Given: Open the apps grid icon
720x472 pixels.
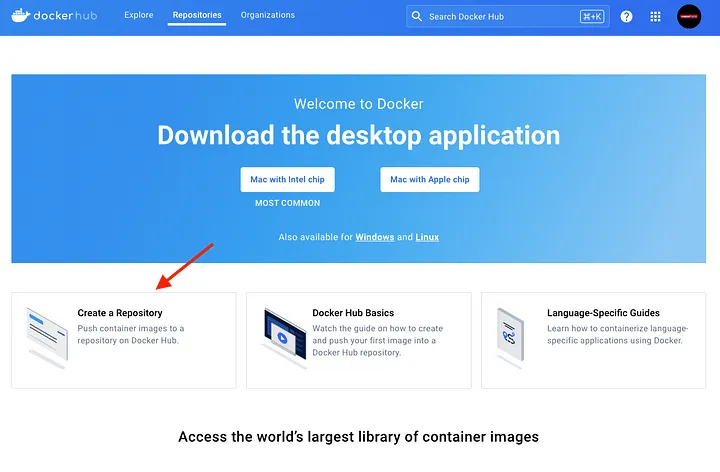Looking at the screenshot, I should pyautogui.click(x=655, y=17).
